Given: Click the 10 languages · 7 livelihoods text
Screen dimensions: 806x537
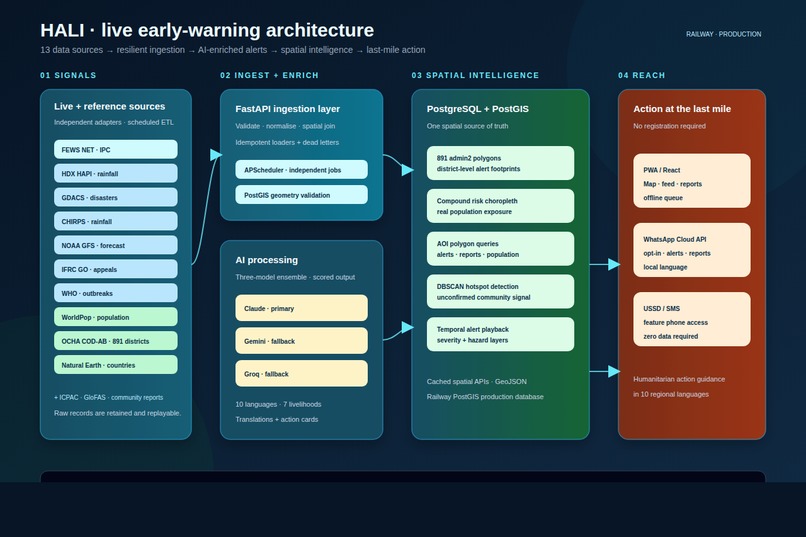Looking at the screenshot, I should (x=278, y=404).
